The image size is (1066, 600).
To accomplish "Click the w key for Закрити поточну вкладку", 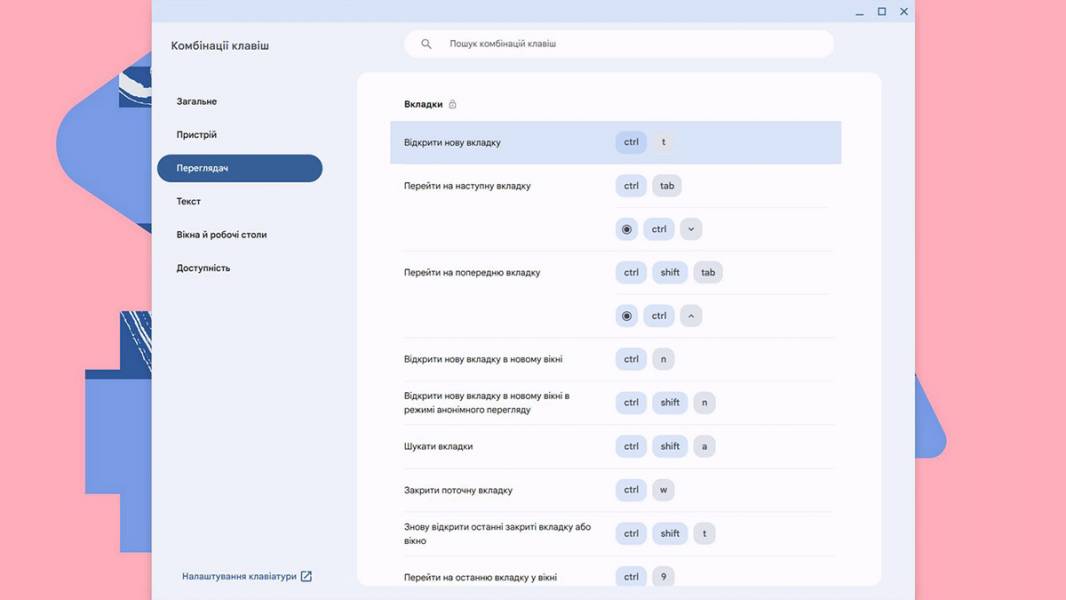I will (664, 490).
